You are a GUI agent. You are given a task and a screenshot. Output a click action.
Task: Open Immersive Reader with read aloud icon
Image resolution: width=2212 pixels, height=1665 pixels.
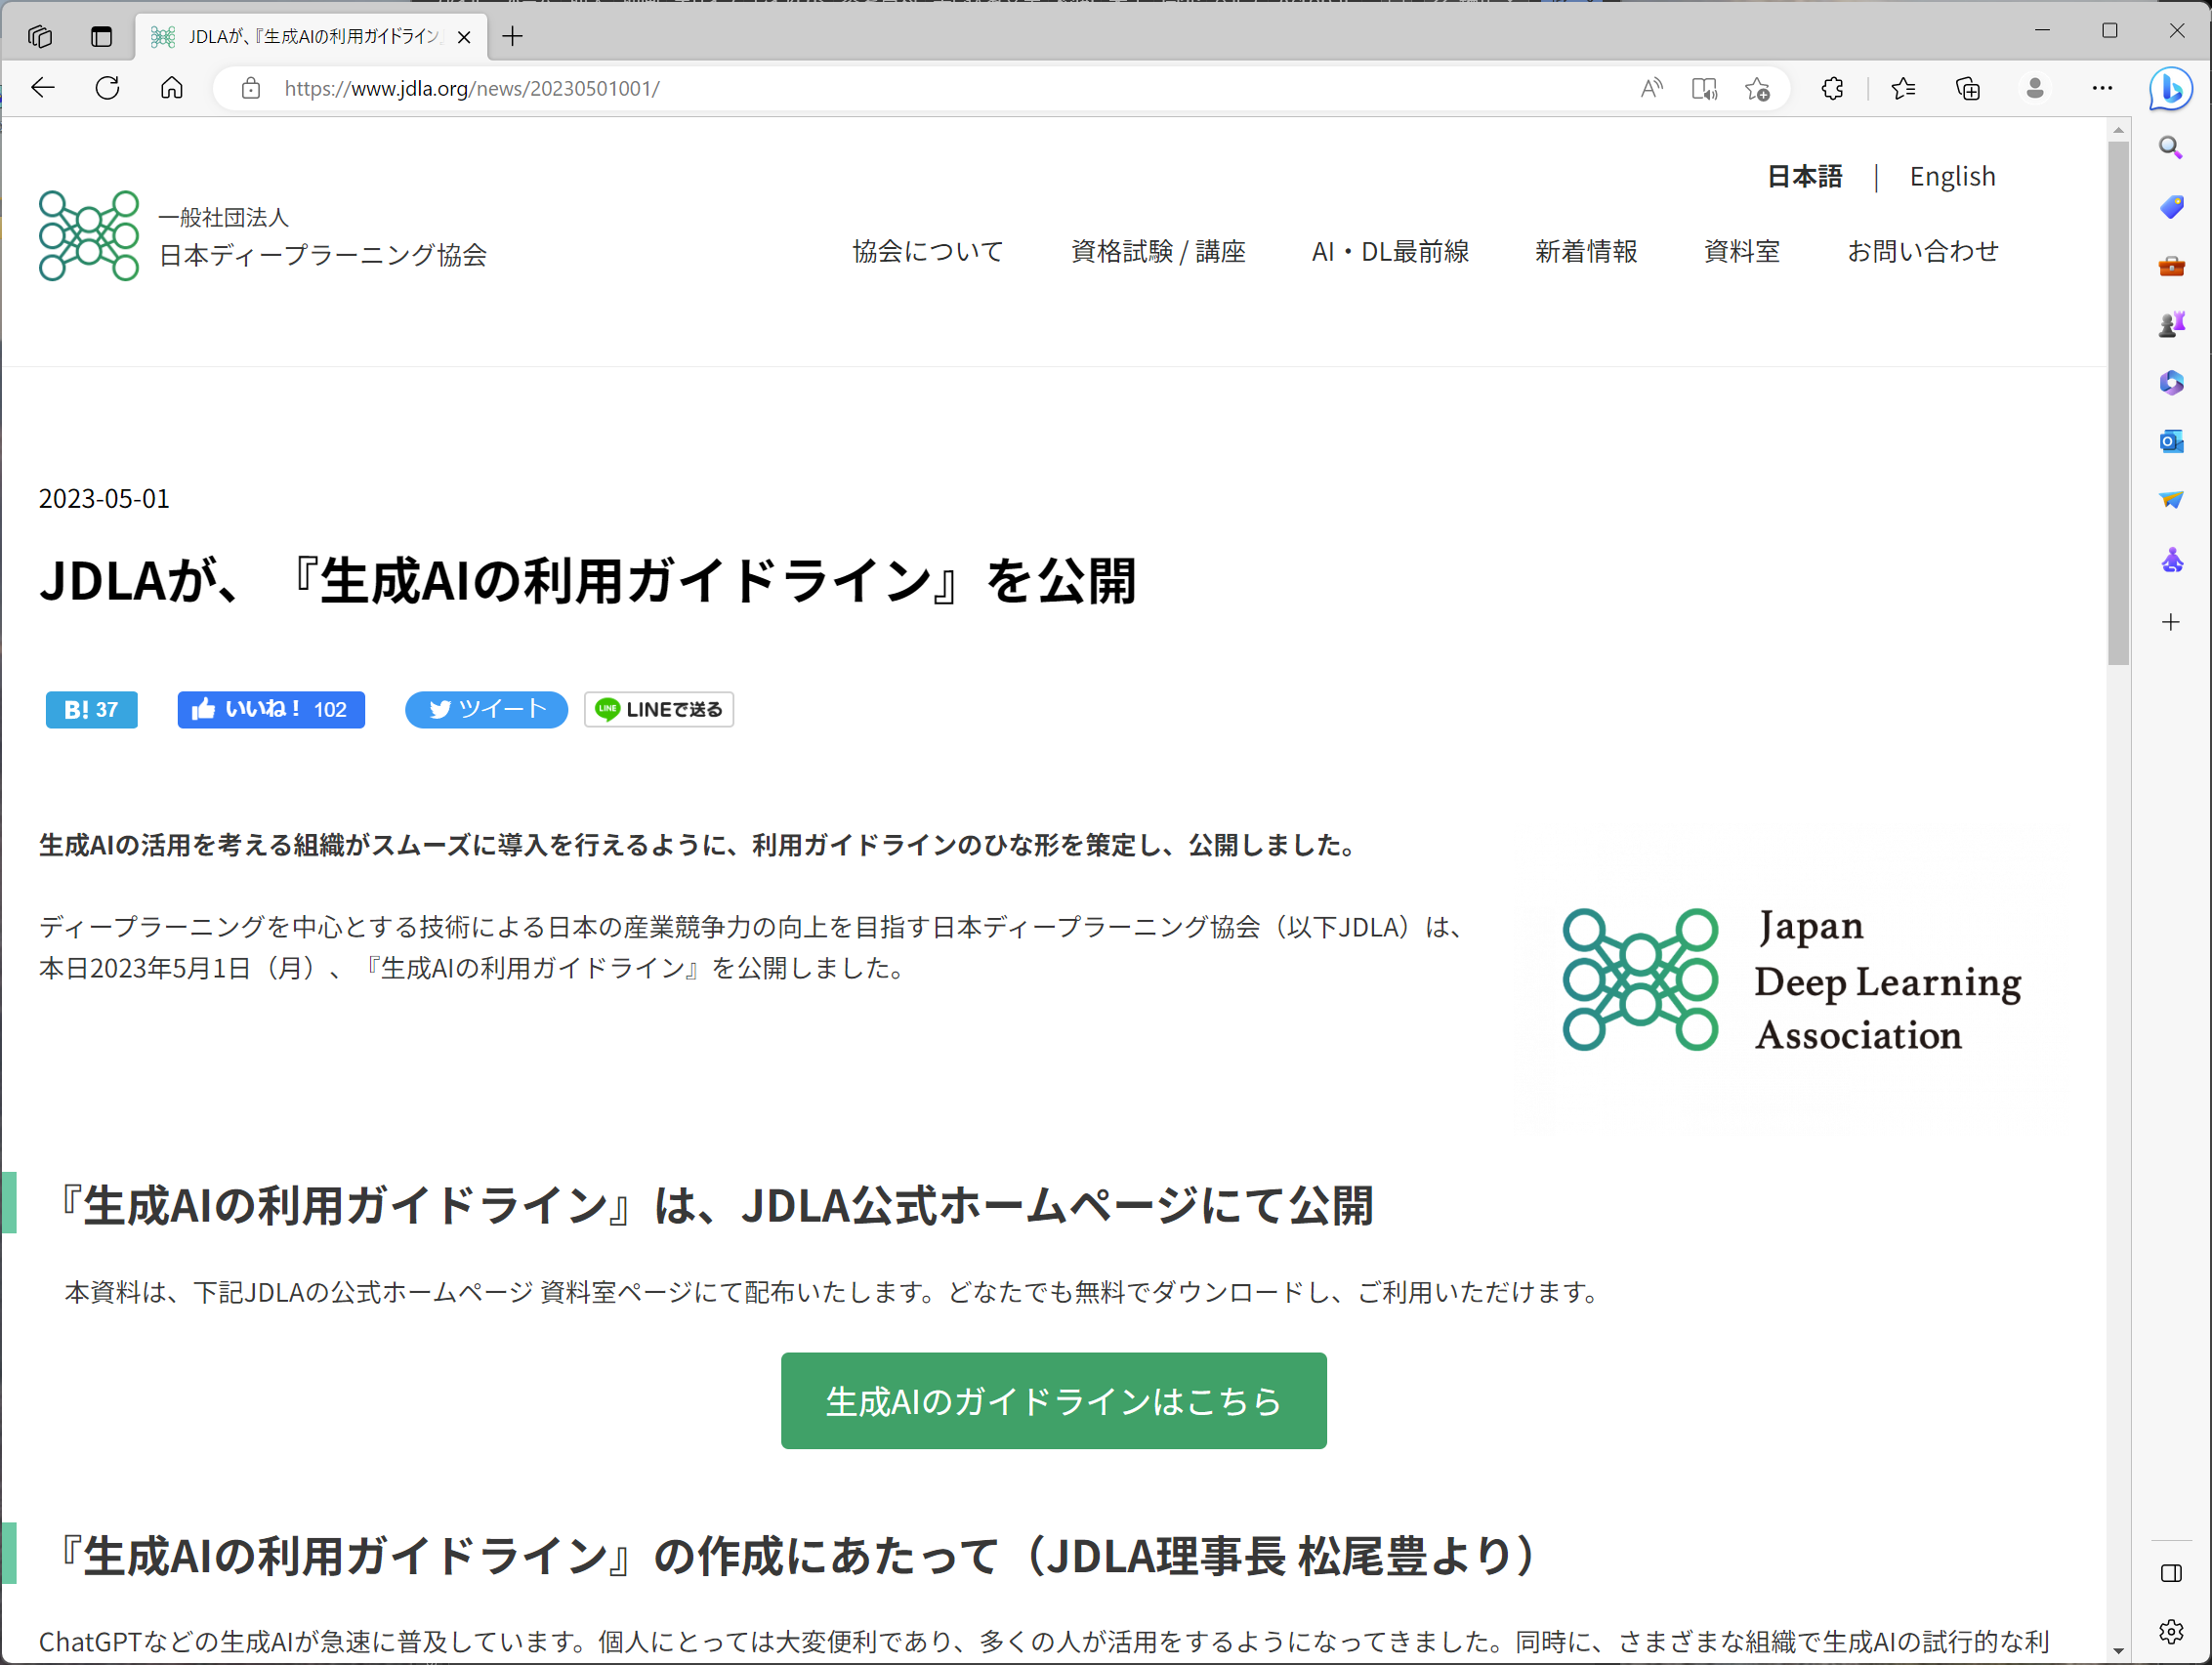pyautogui.click(x=1704, y=88)
